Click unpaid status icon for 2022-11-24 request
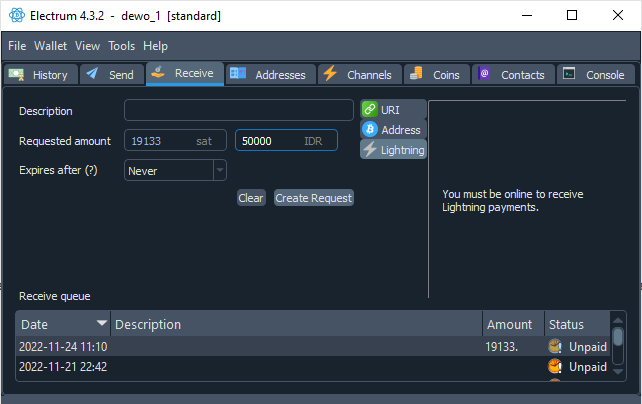 coord(555,346)
